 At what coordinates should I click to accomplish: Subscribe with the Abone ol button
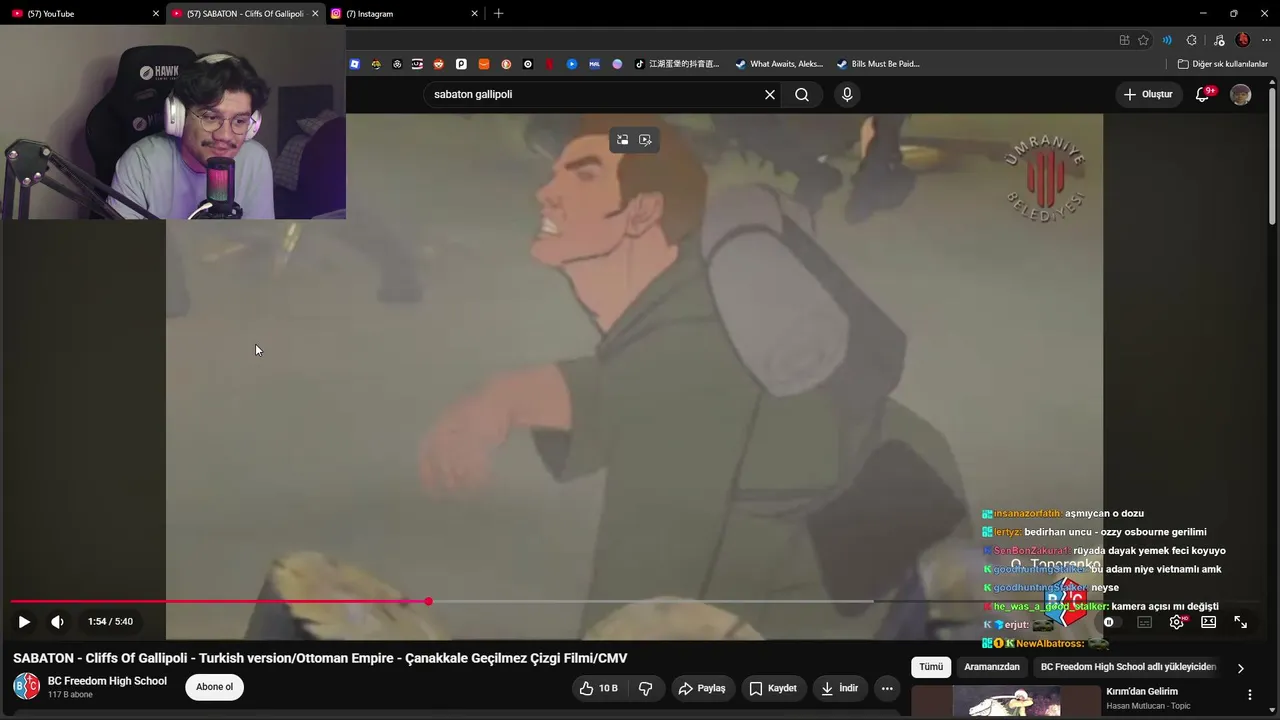pyautogui.click(x=214, y=687)
